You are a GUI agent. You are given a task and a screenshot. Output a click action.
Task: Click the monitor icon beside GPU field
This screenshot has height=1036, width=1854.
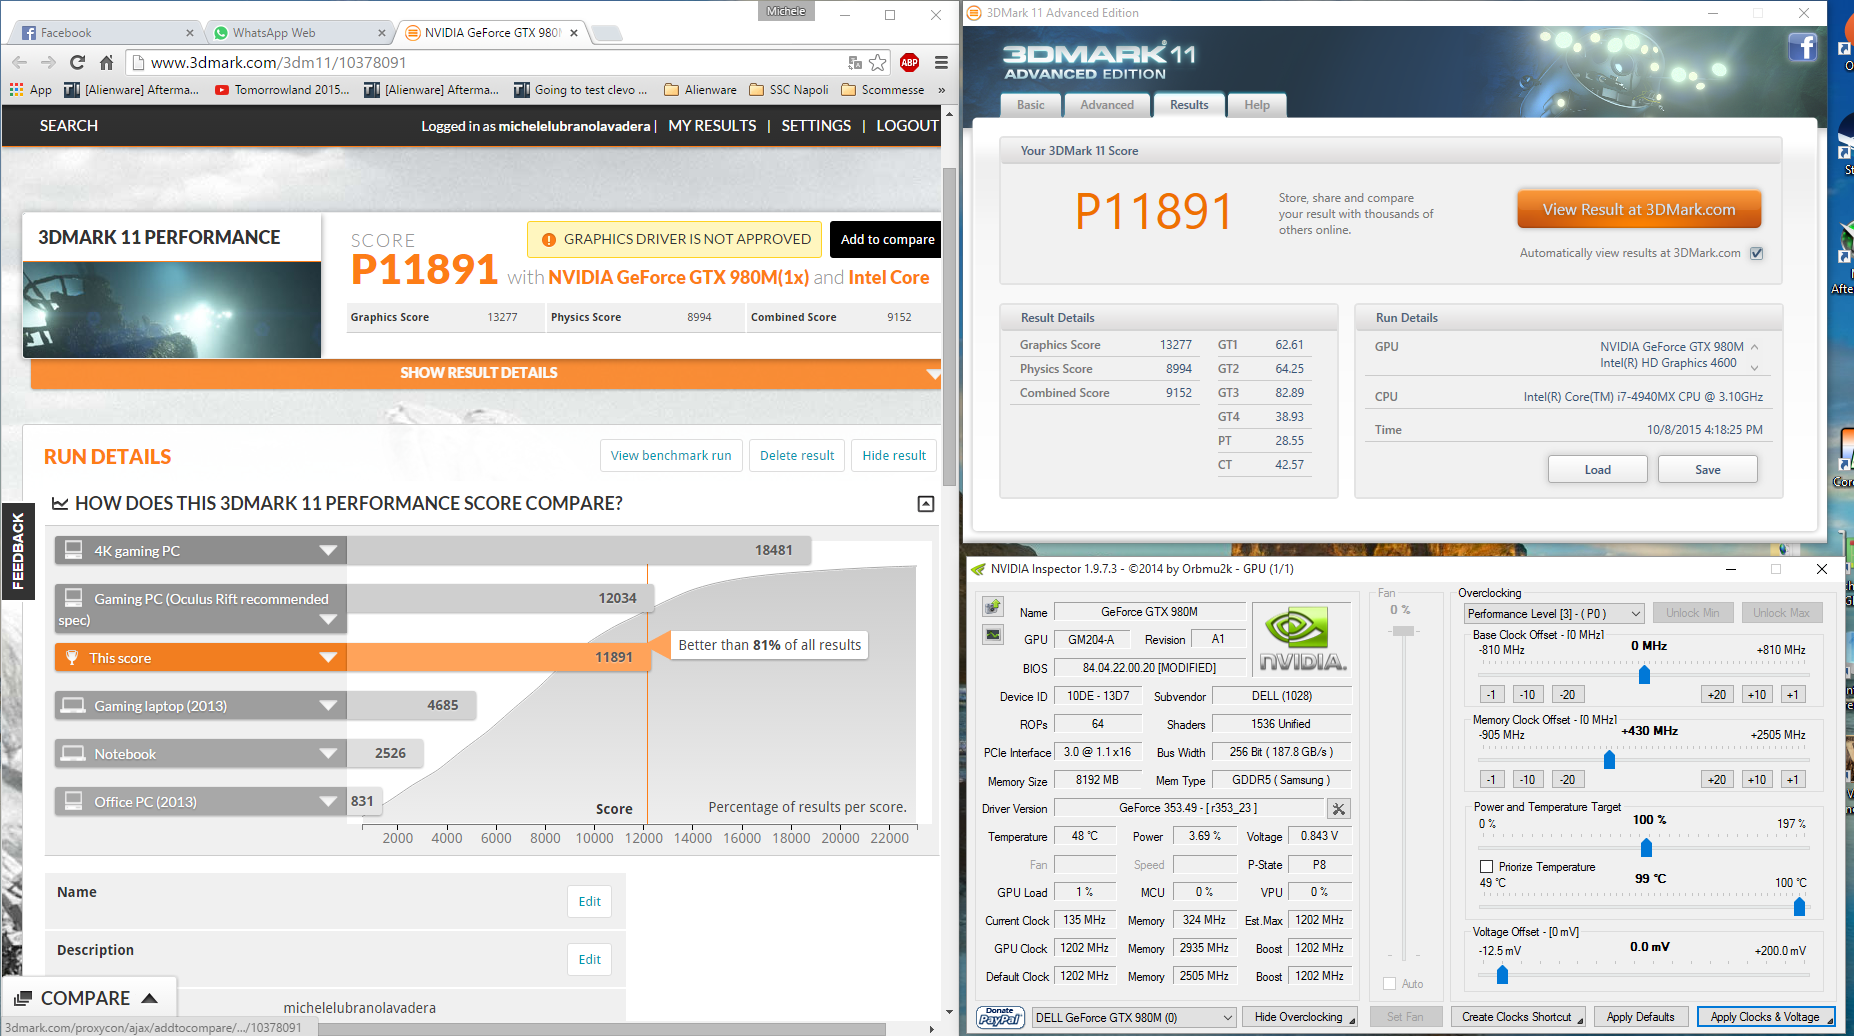(993, 634)
